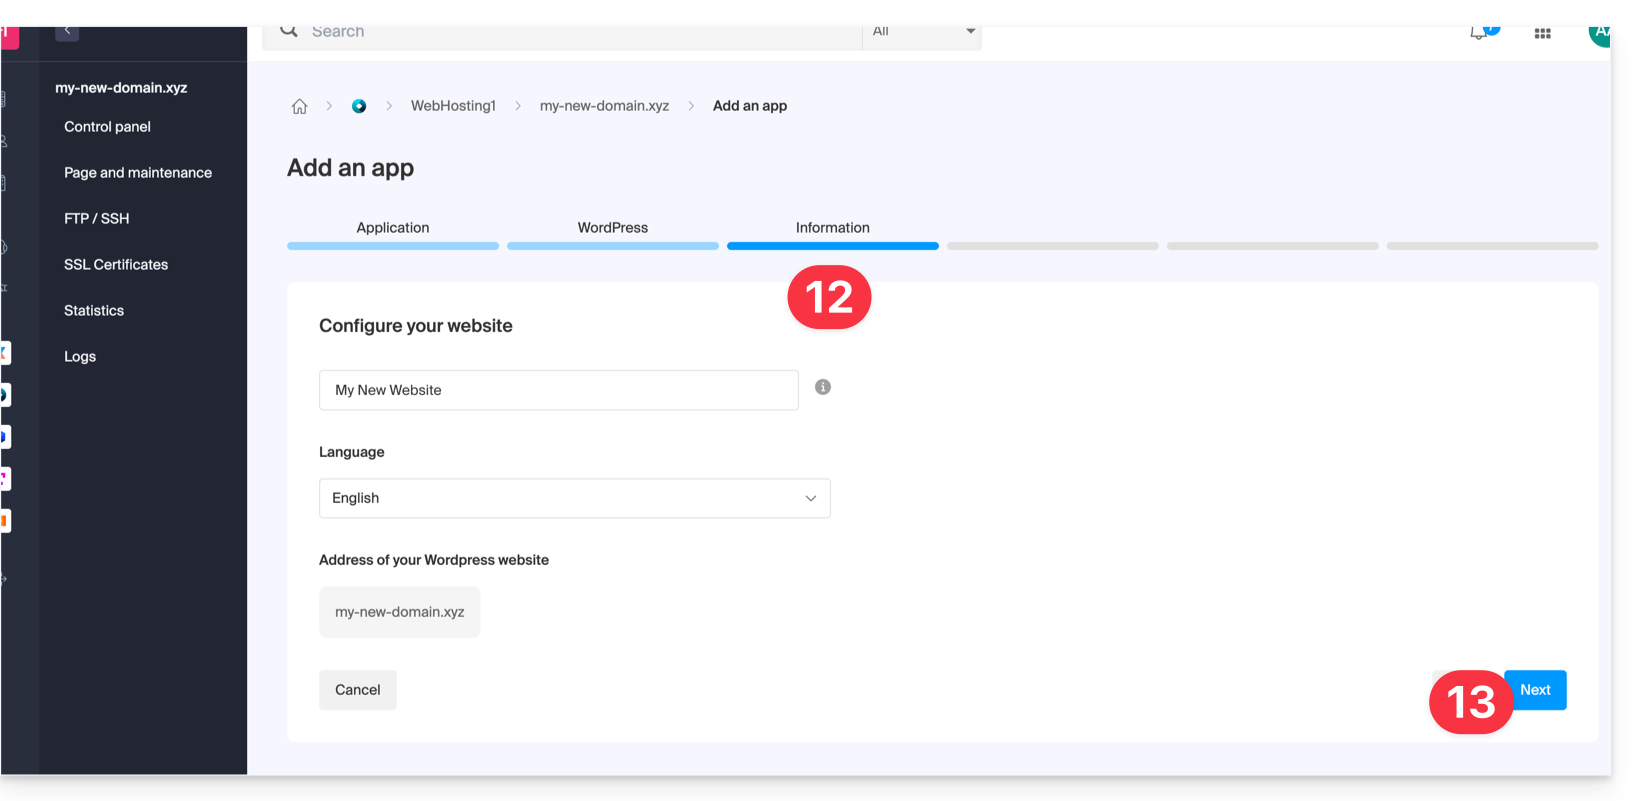Click the home breadcrumb icon

click(x=299, y=106)
